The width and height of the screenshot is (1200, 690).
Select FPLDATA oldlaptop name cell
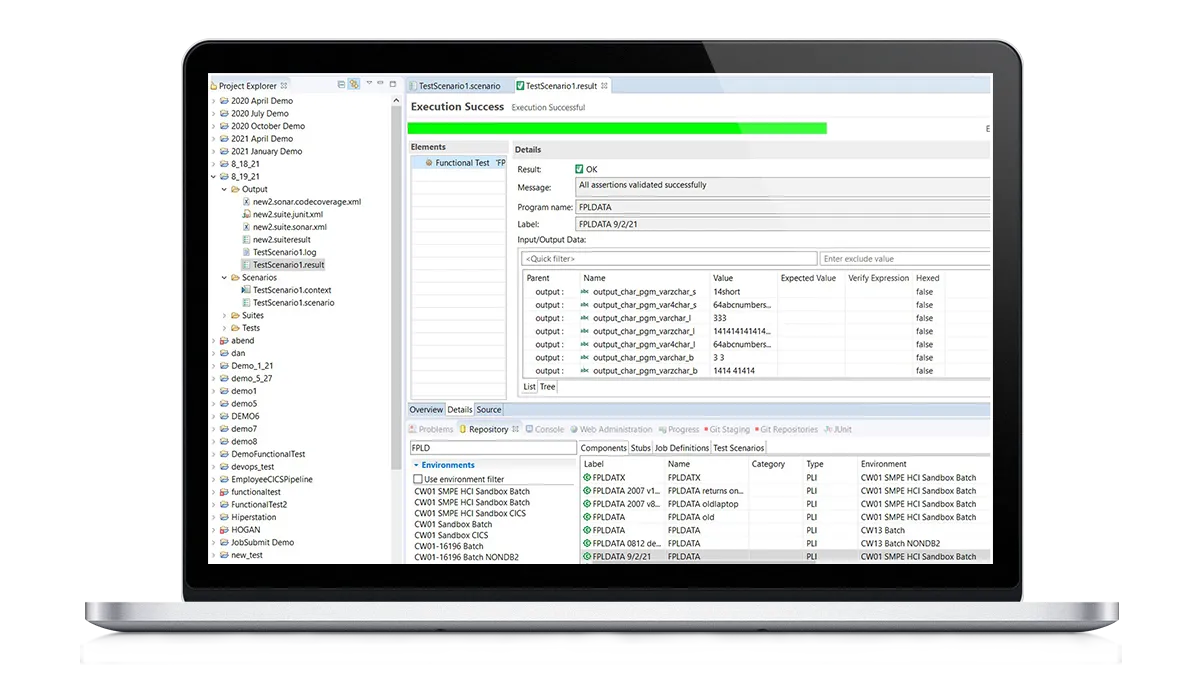coord(705,504)
